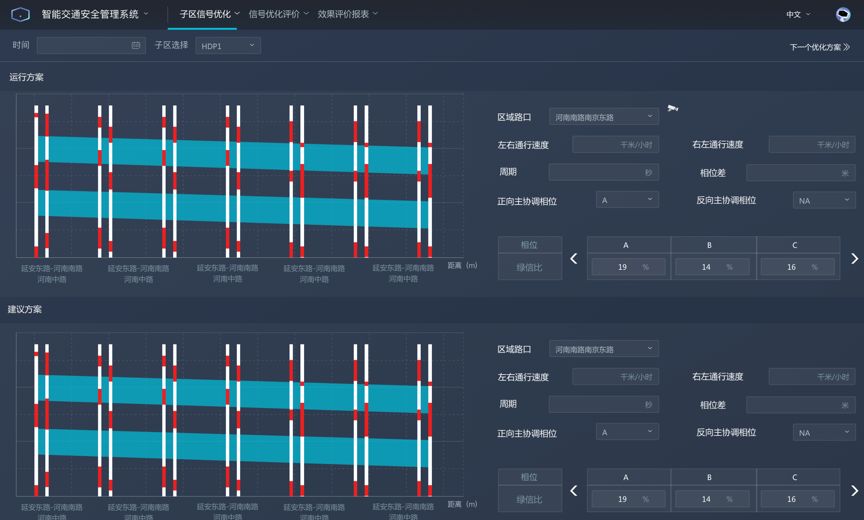
Task: Click 周期 input field in 建议方案
Action: tap(604, 404)
